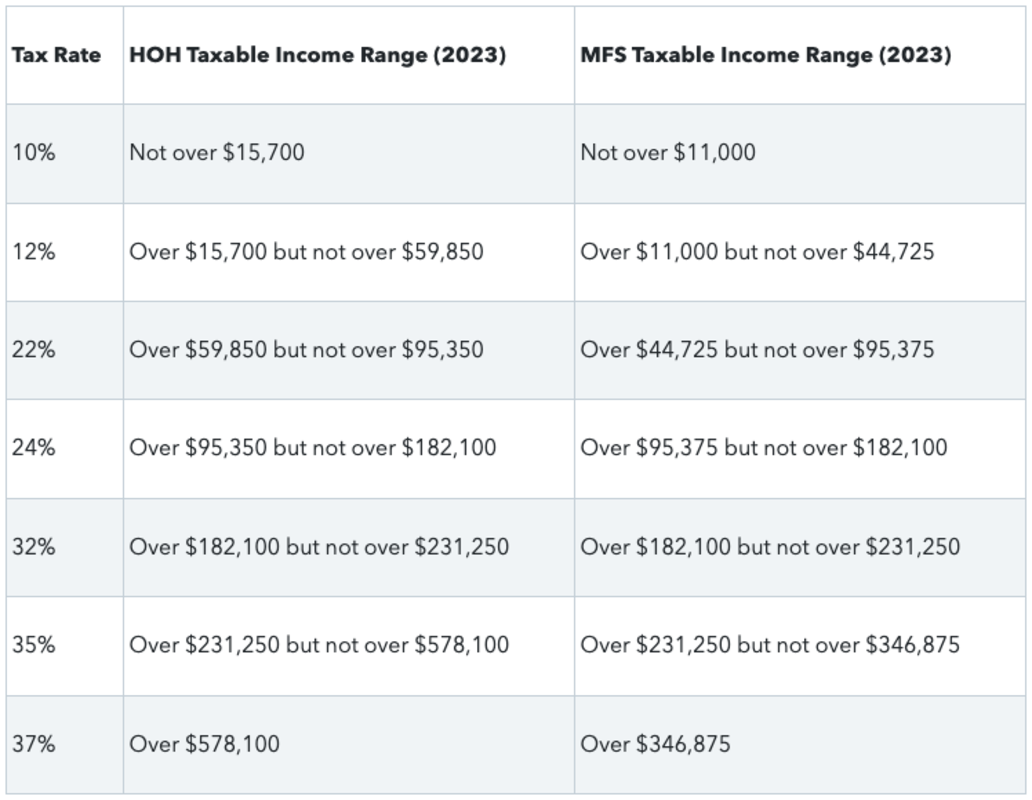Click "Over $231,250 but not over $578,100"
1032x800 pixels.
click(x=319, y=645)
